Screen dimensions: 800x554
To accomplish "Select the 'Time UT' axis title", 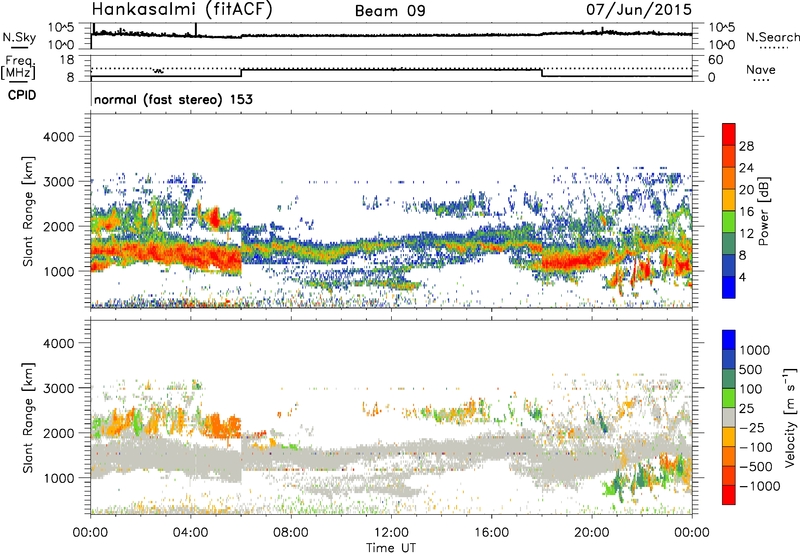I will pos(391,548).
